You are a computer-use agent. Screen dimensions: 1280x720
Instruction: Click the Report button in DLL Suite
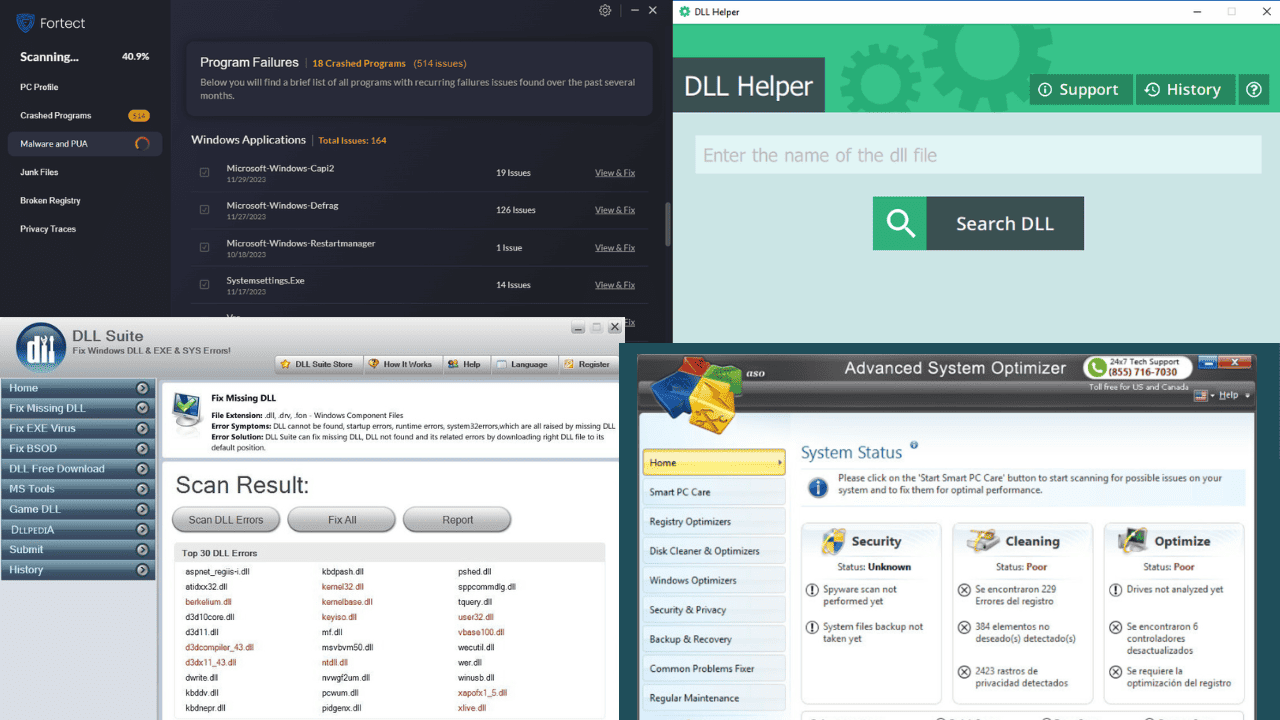pos(457,520)
